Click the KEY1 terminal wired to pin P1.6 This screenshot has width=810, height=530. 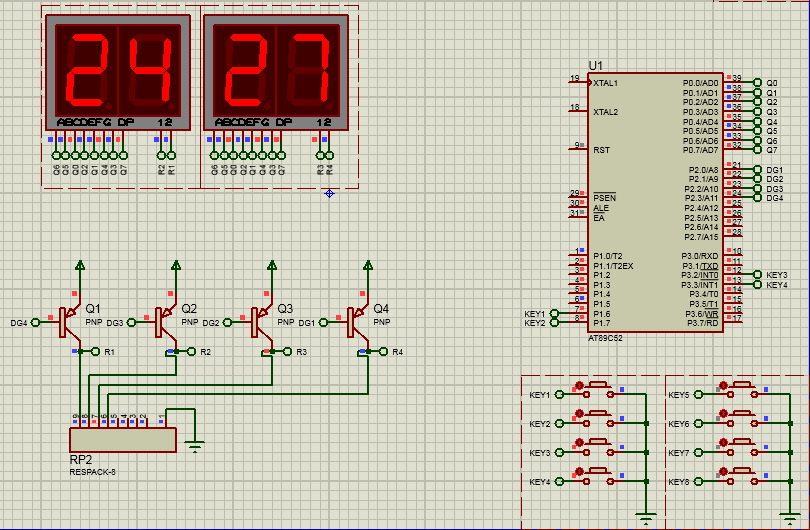click(554, 314)
